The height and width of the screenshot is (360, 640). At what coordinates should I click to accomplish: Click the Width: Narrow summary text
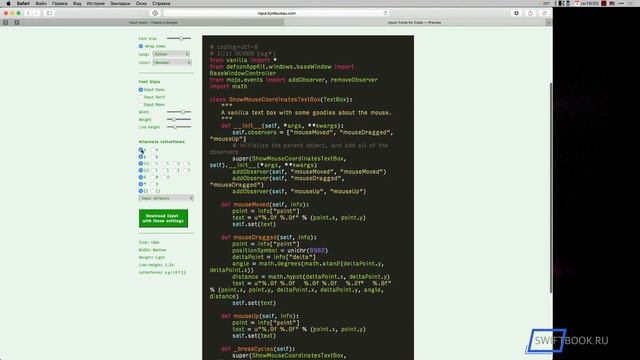click(152, 250)
